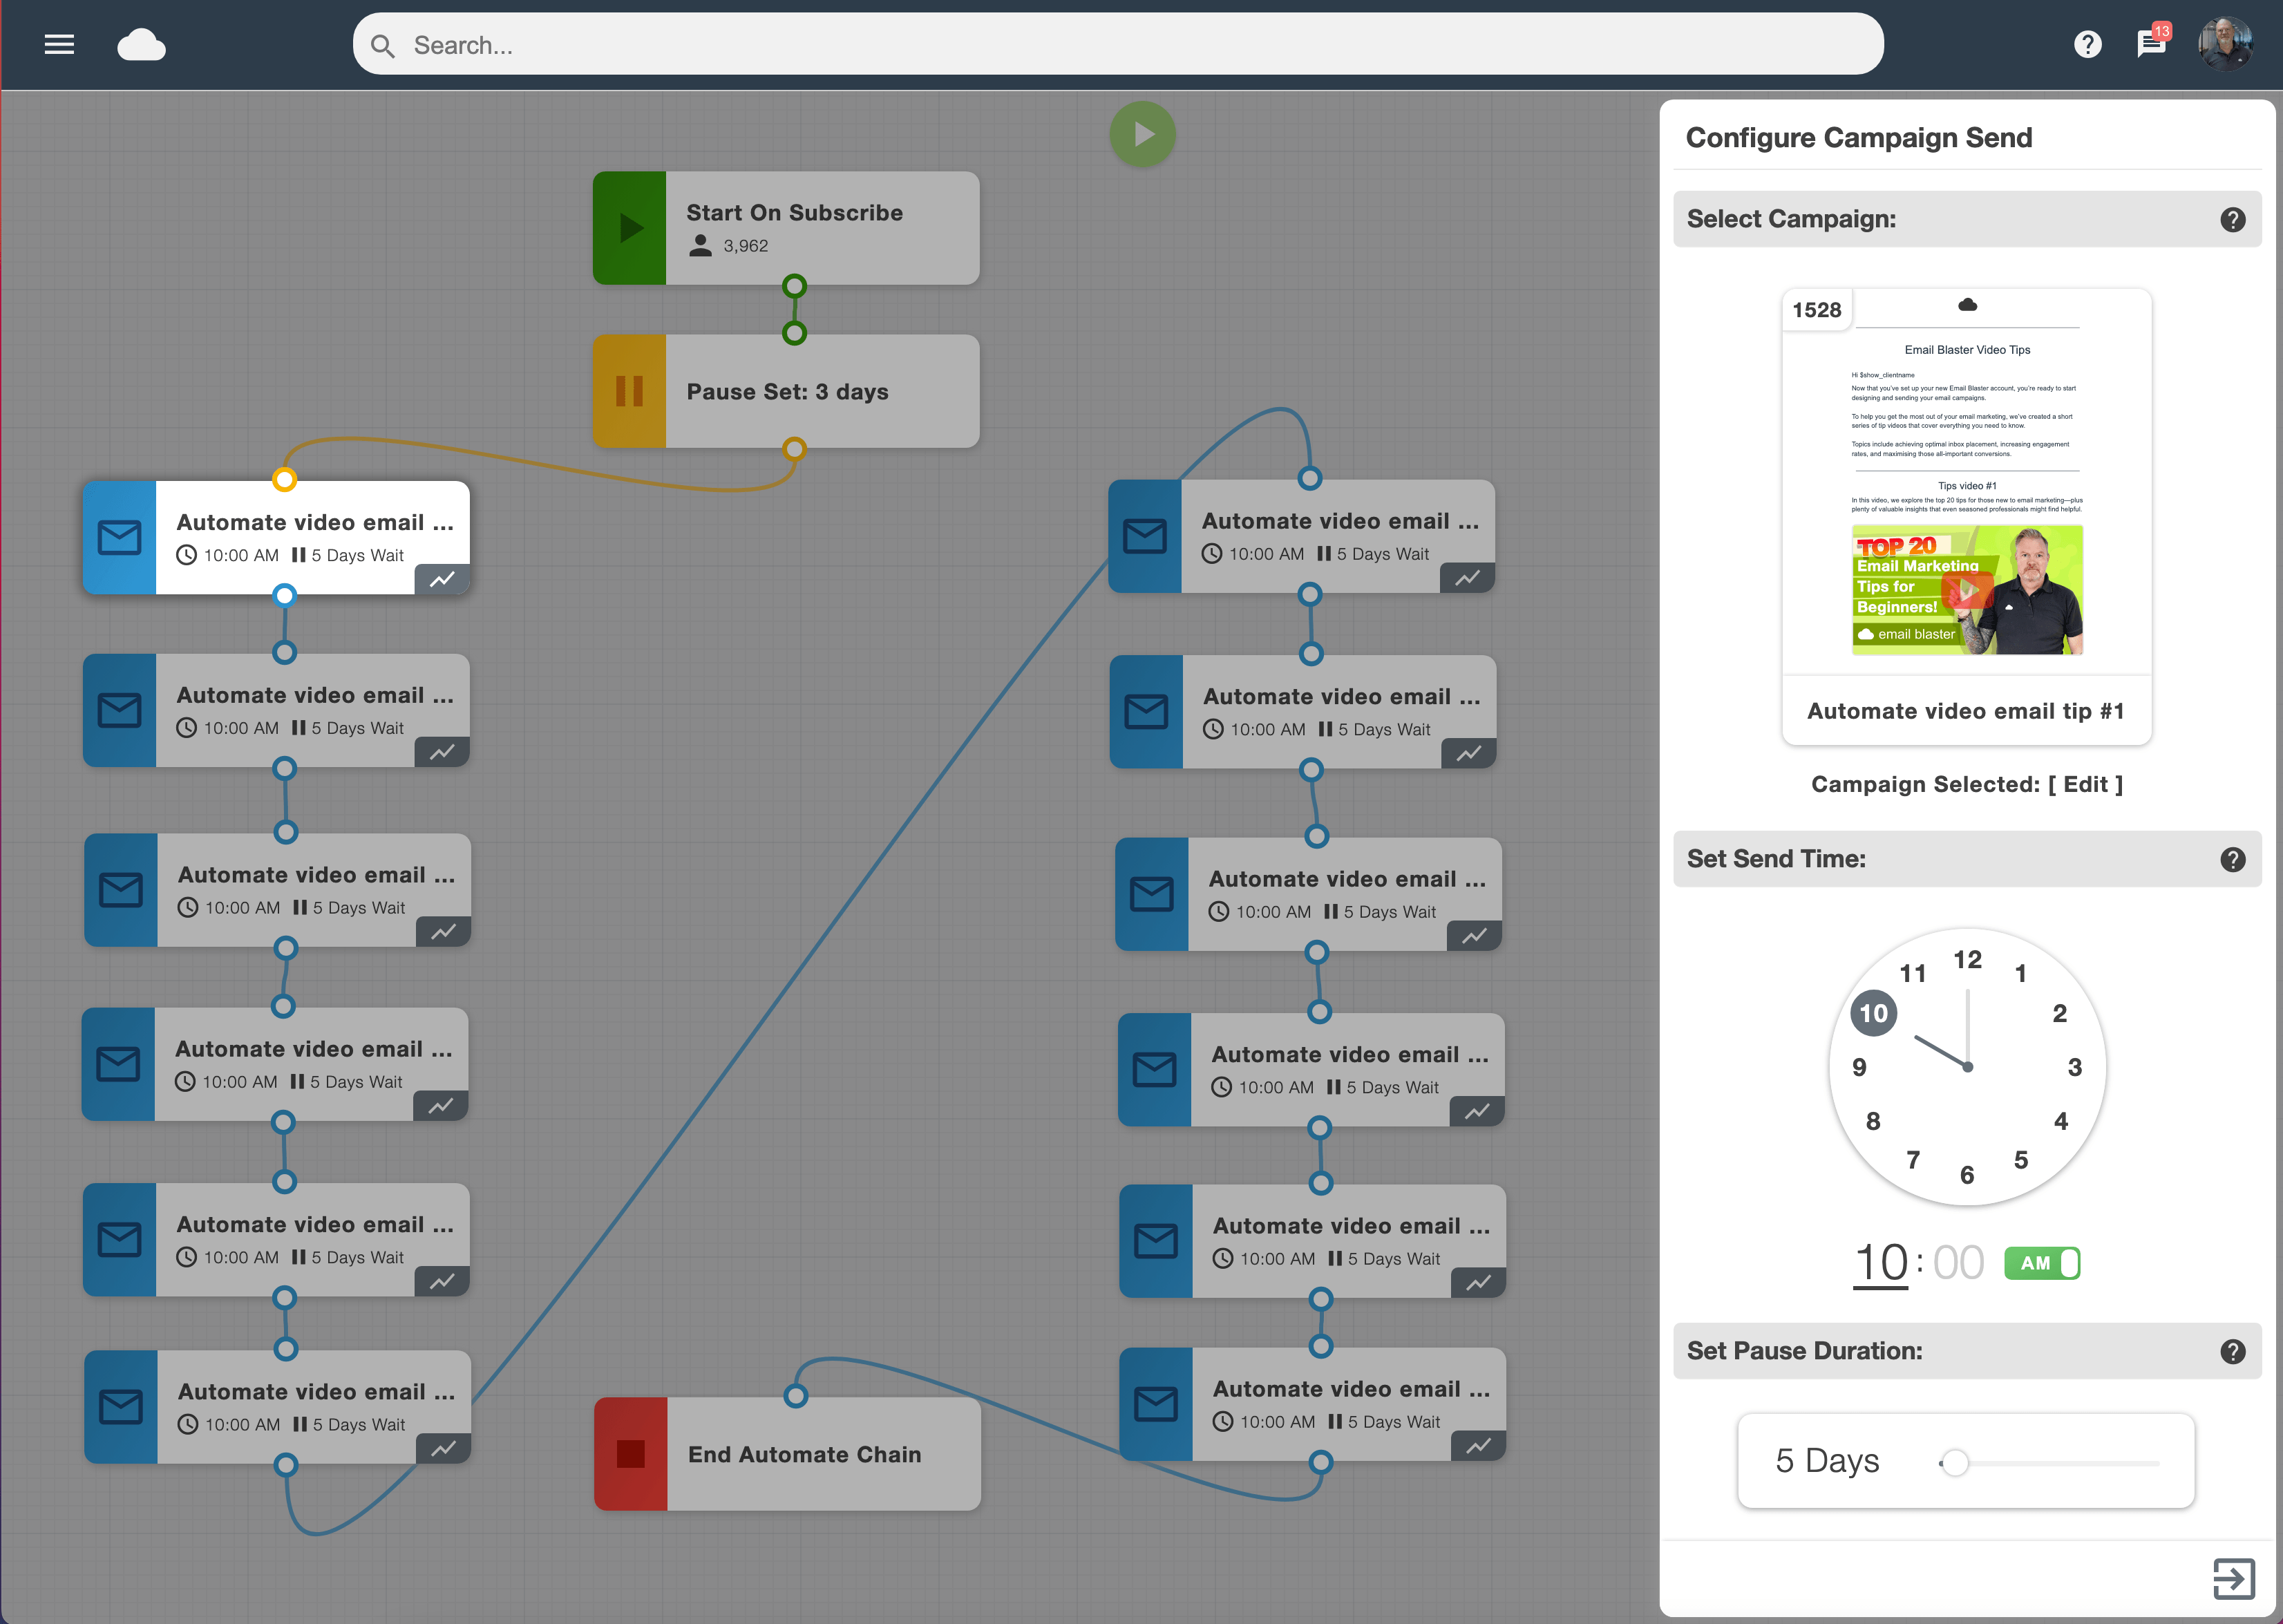Click the orange pause icon on Pause Set node

(x=630, y=391)
